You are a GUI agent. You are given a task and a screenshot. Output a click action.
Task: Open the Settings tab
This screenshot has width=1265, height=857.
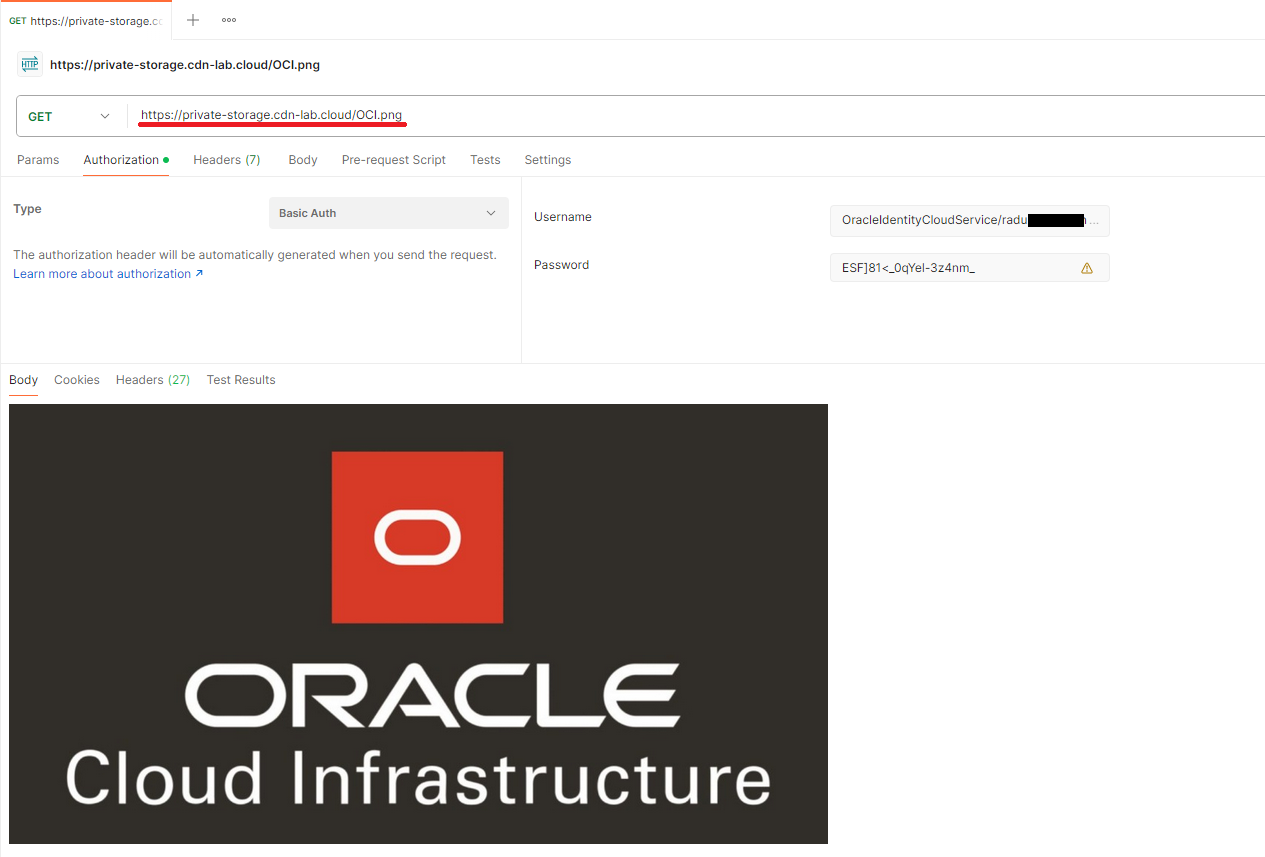click(x=547, y=160)
